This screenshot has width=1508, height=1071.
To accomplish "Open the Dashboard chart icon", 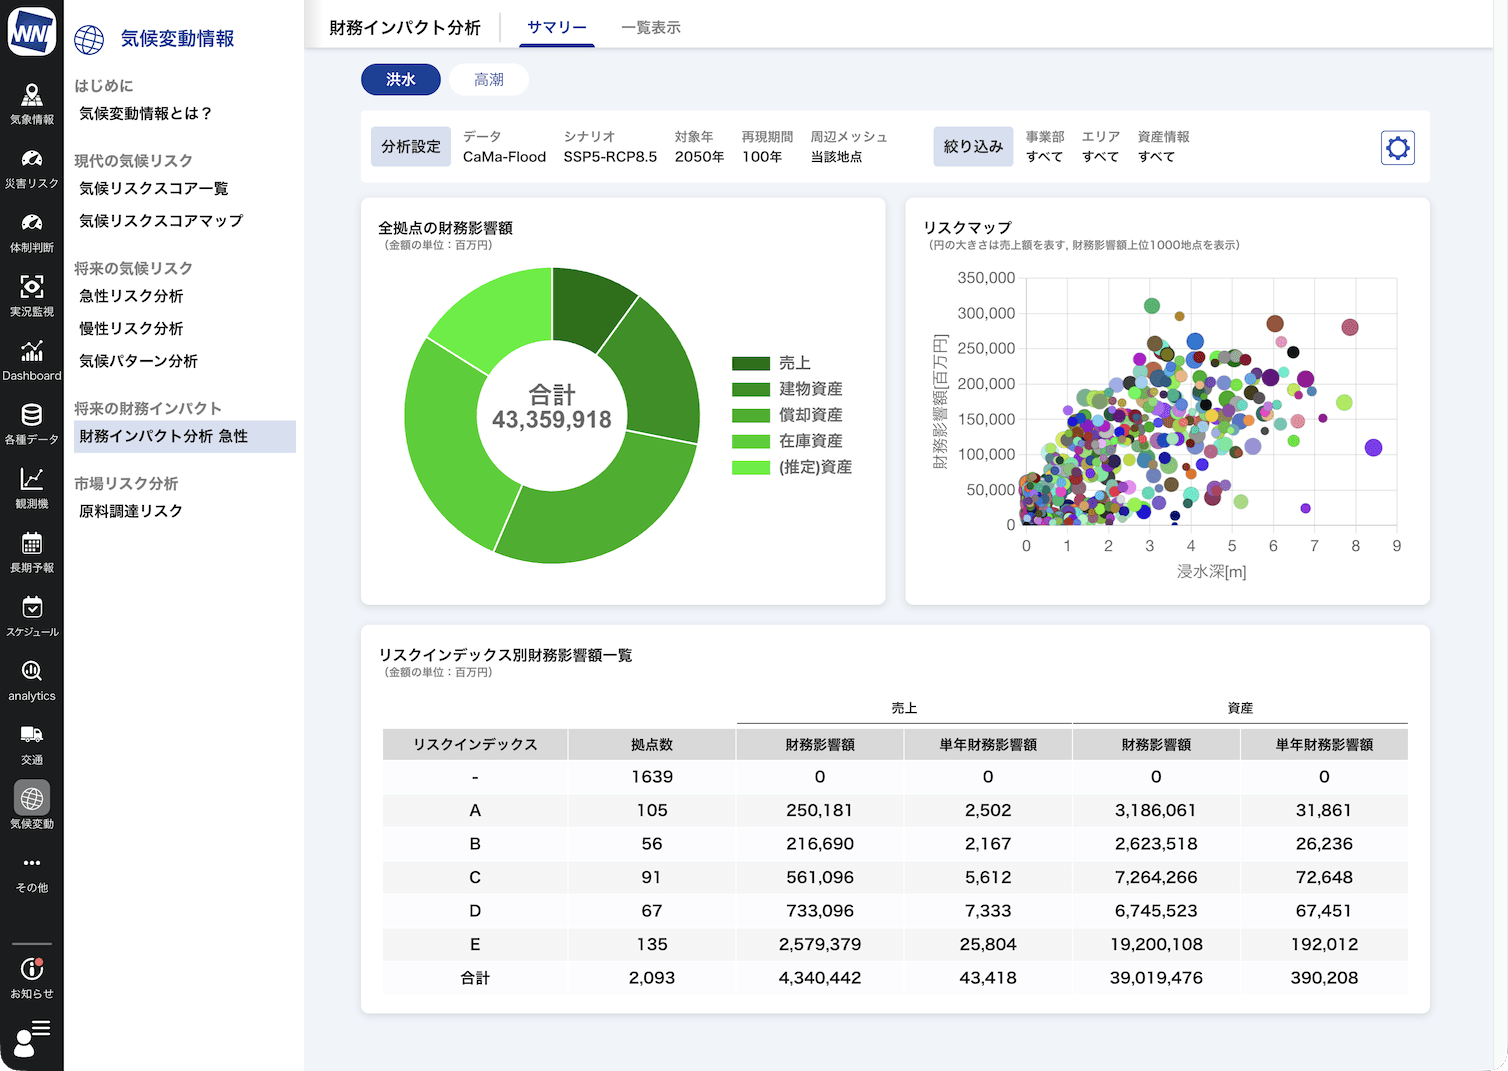I will point(32,359).
